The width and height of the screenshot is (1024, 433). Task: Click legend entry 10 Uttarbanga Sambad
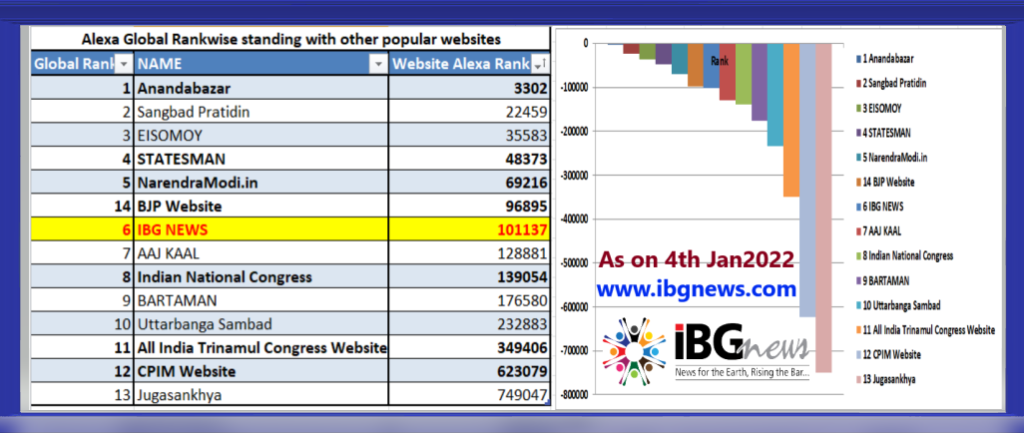point(898,306)
